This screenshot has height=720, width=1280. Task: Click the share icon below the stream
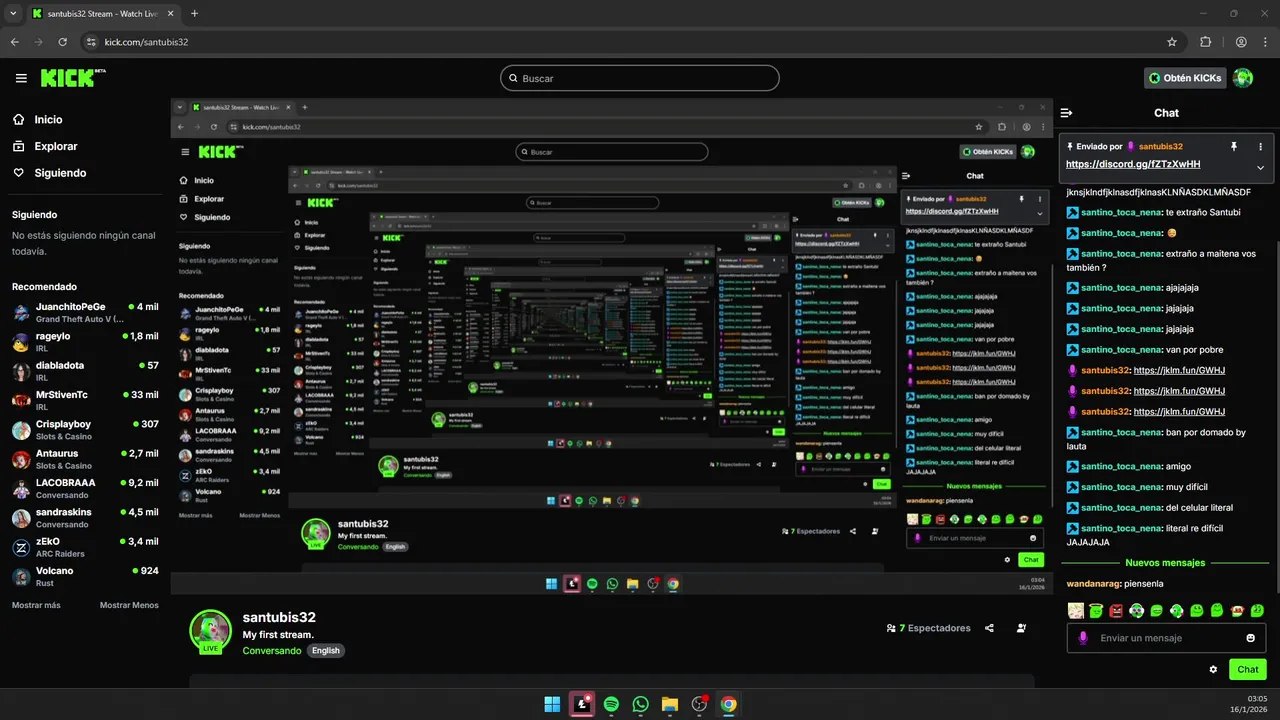[989, 628]
